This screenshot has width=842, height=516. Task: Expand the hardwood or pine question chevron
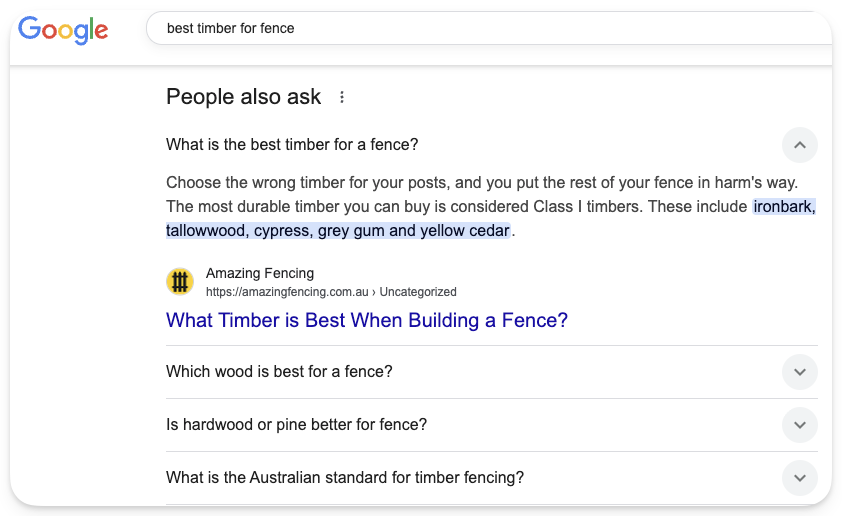799,425
